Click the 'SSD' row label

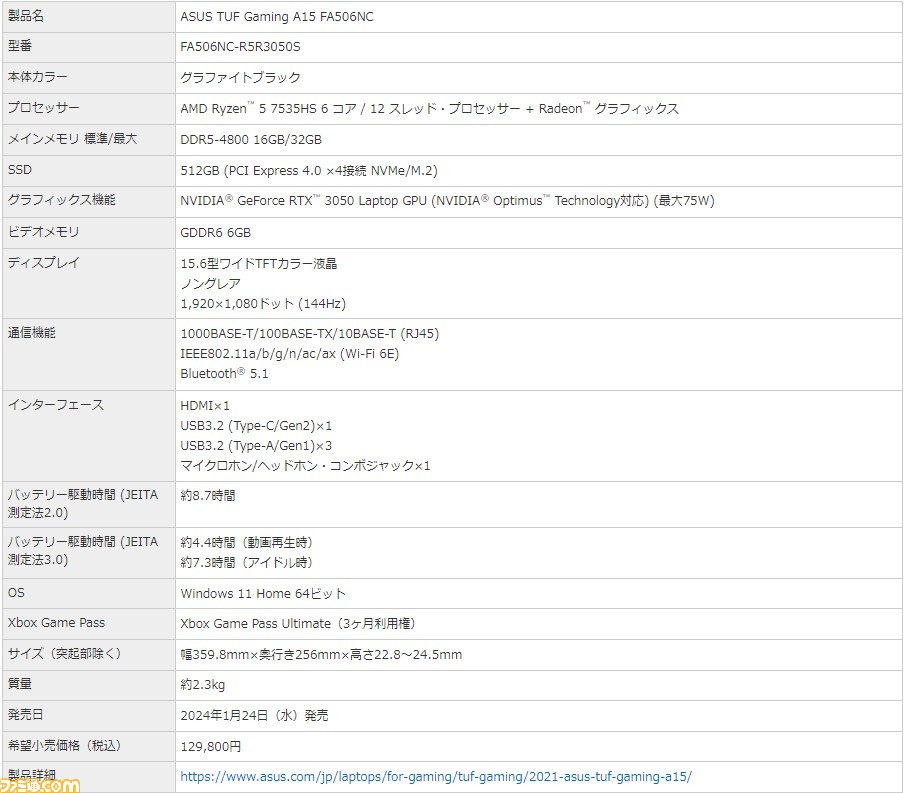pyautogui.click(x=20, y=170)
